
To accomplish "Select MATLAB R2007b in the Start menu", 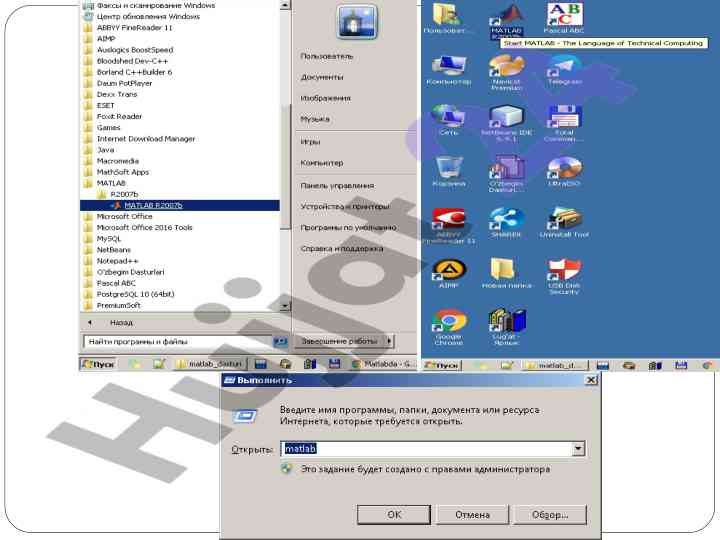I will pyautogui.click(x=153, y=205).
